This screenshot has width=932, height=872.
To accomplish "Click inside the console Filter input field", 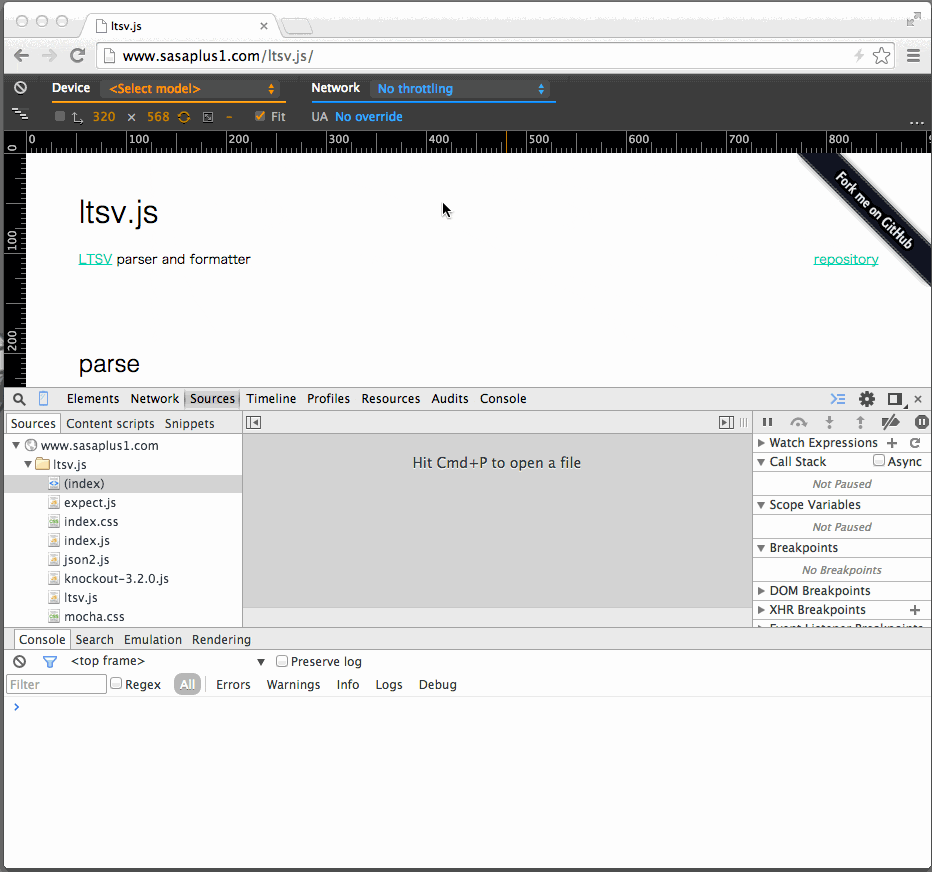I will click(x=55, y=684).
